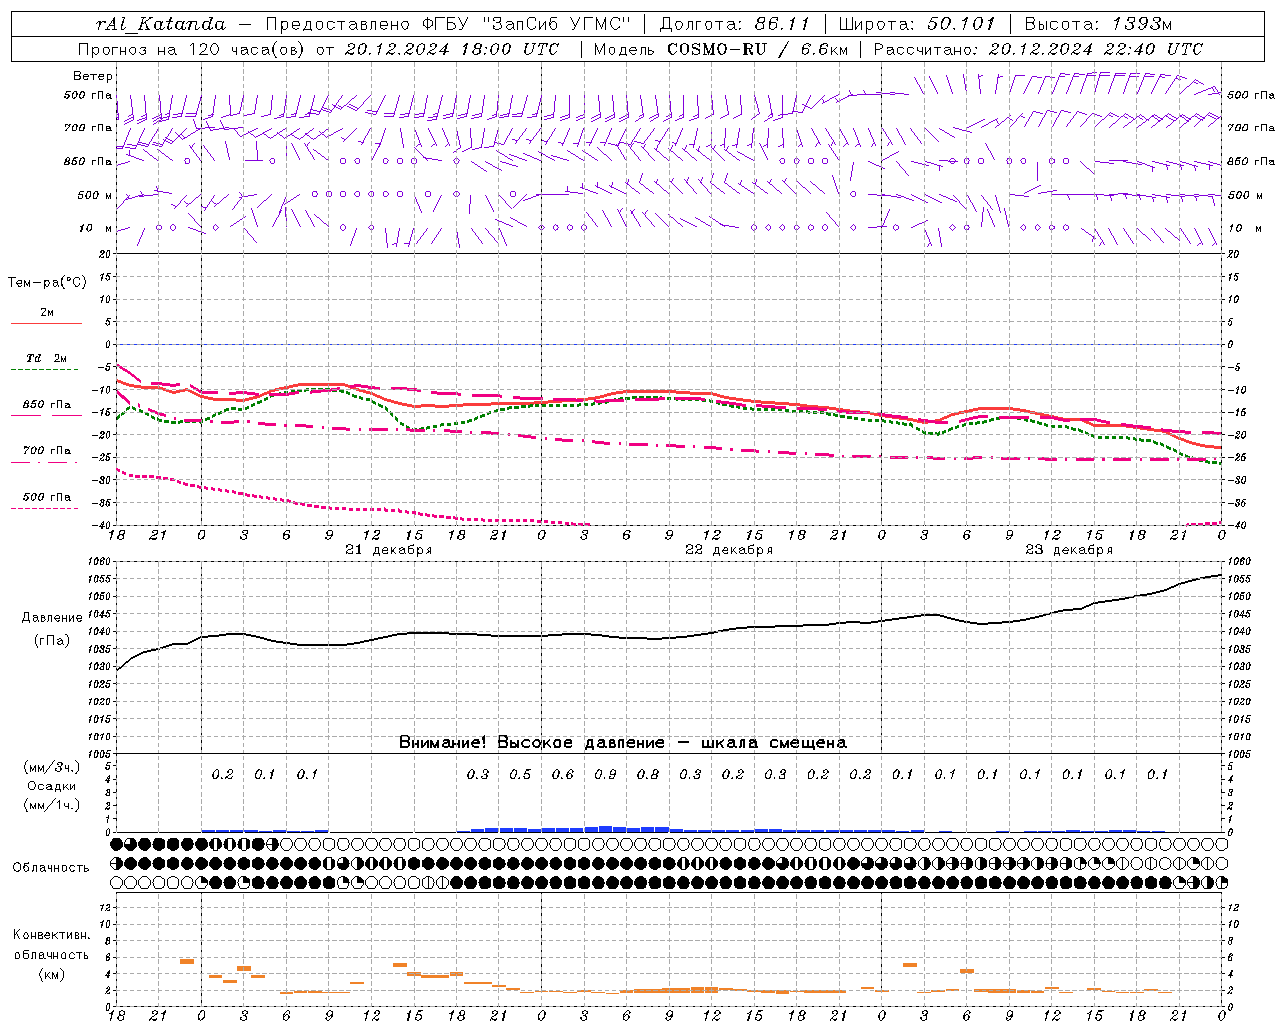The image size is (1280, 1024).
Task: Click the 'Ветер' wind panel label
Action: coord(93,76)
